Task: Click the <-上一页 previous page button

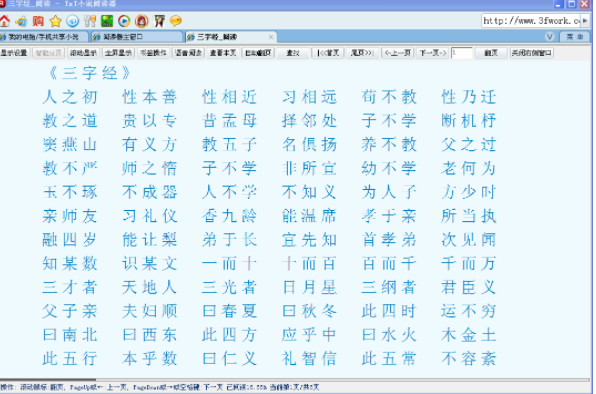Action: [397, 53]
